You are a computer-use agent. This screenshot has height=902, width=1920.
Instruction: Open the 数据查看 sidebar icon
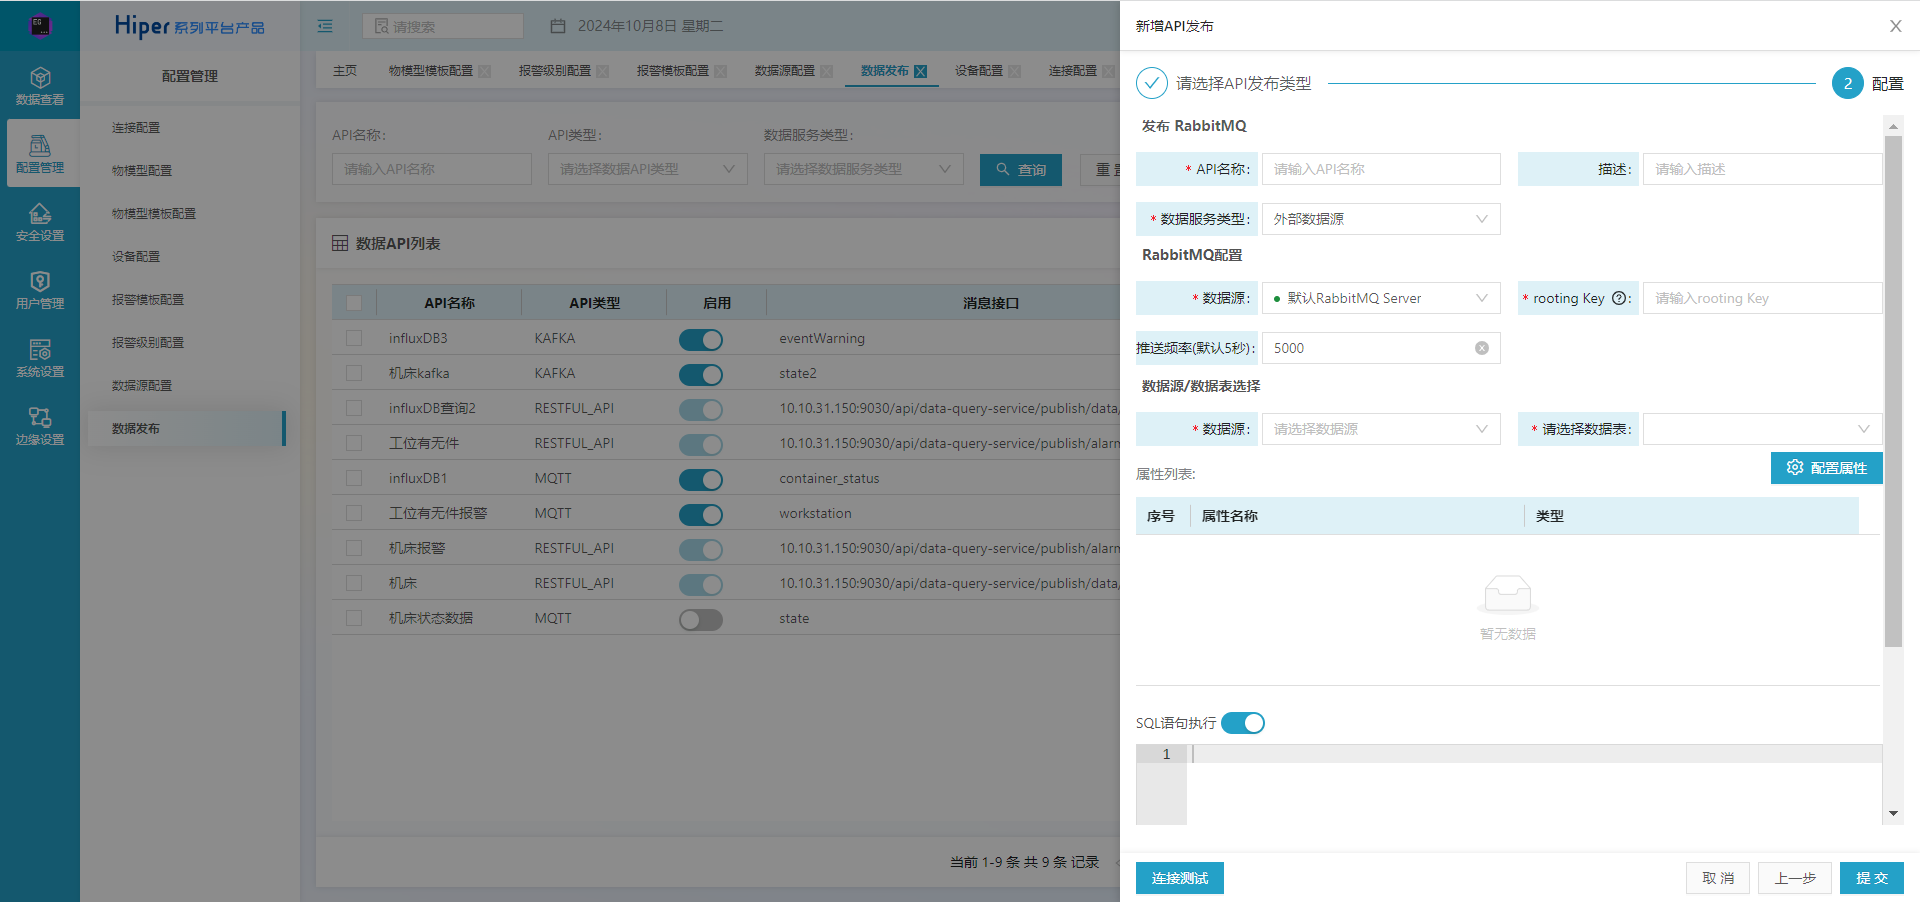[40, 86]
